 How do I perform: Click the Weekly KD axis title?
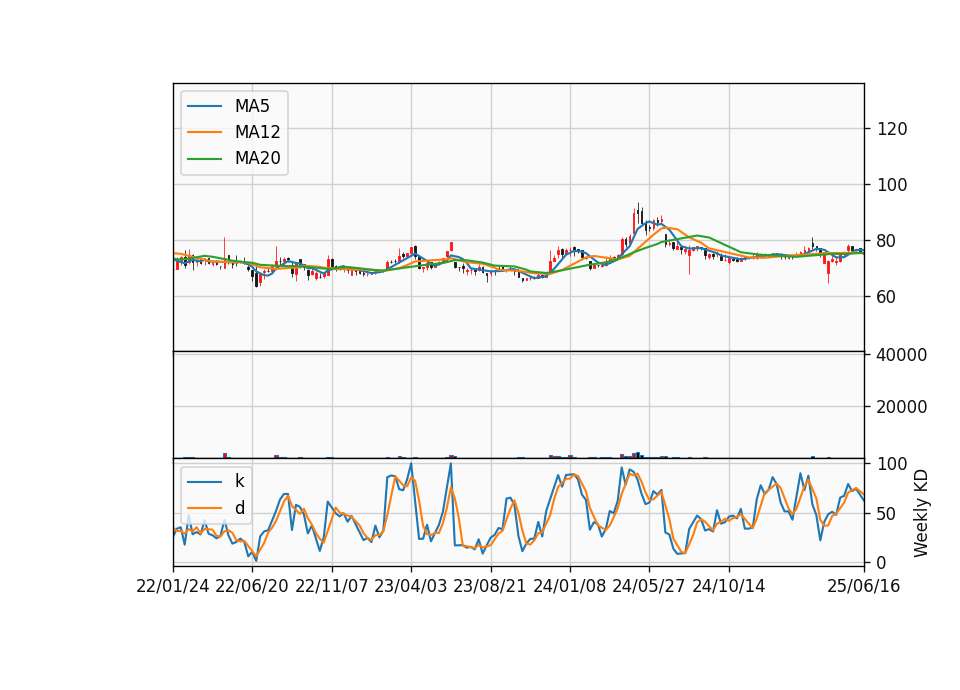point(921,513)
